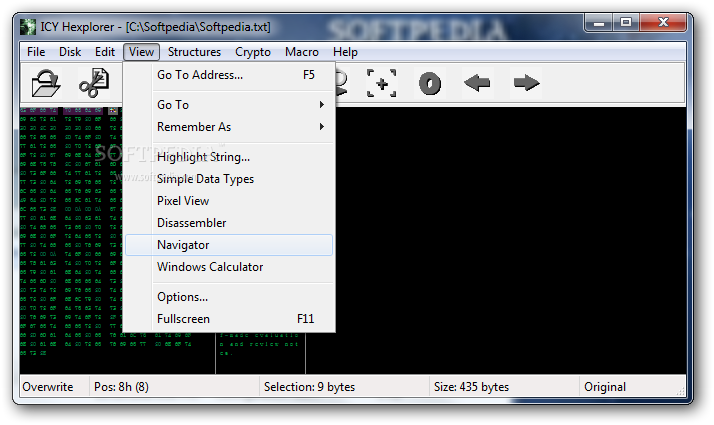Click the Original status bar field
This screenshot has height=425, width=714.
click(x=631, y=387)
